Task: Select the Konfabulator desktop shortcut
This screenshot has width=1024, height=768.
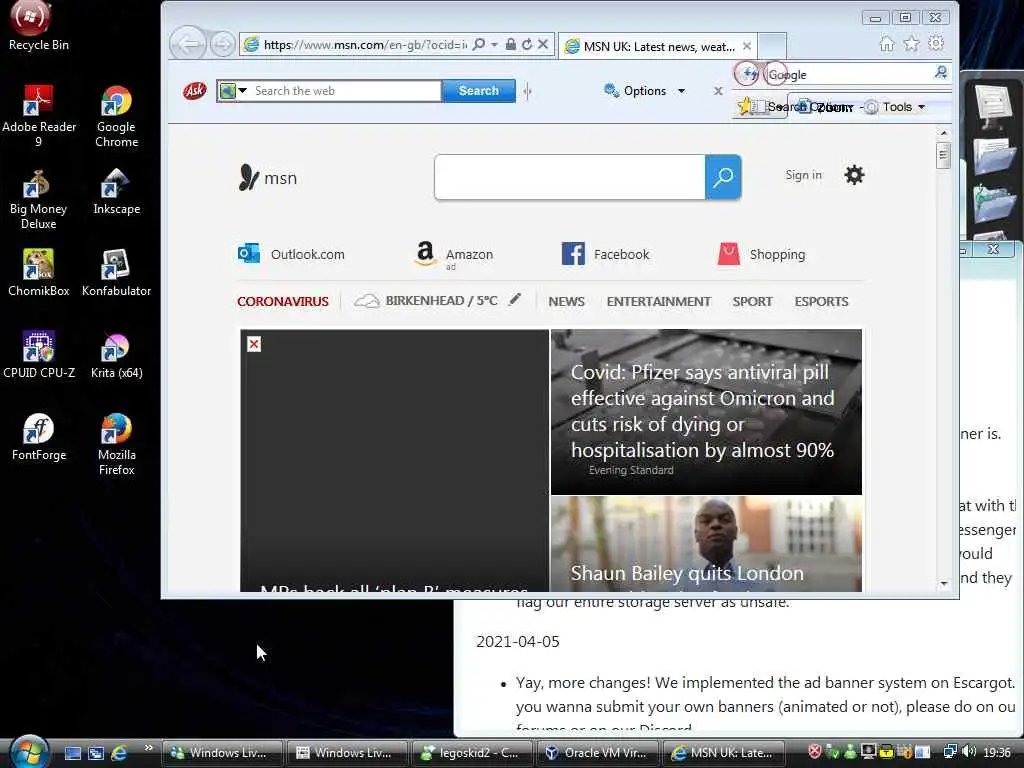Action: click(116, 273)
